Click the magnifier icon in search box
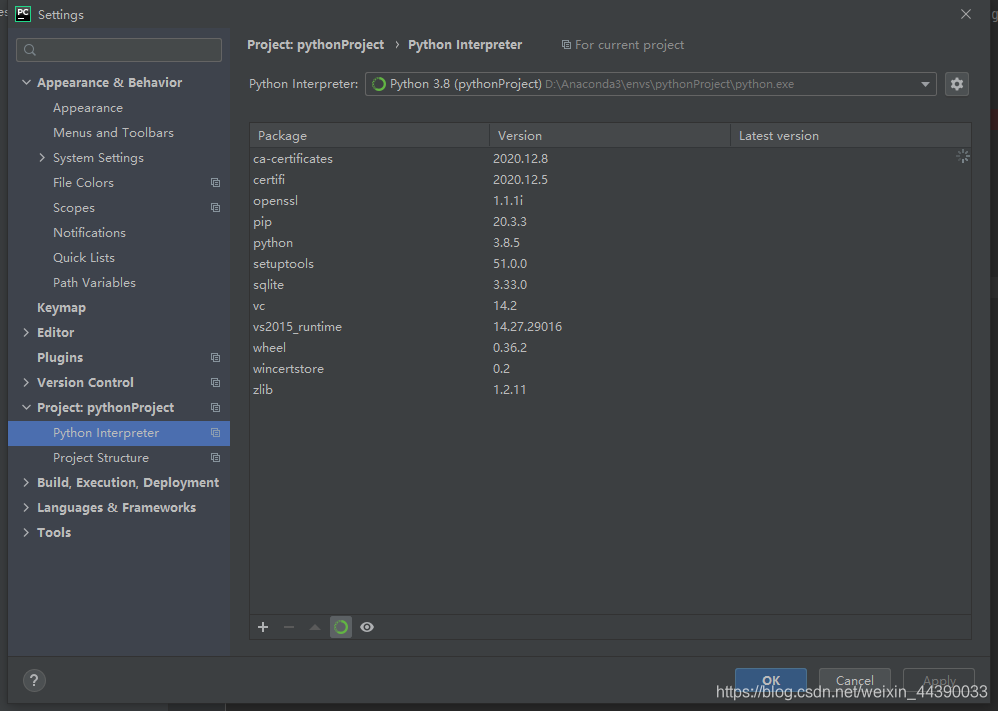Image resolution: width=998 pixels, height=711 pixels. (x=30, y=50)
